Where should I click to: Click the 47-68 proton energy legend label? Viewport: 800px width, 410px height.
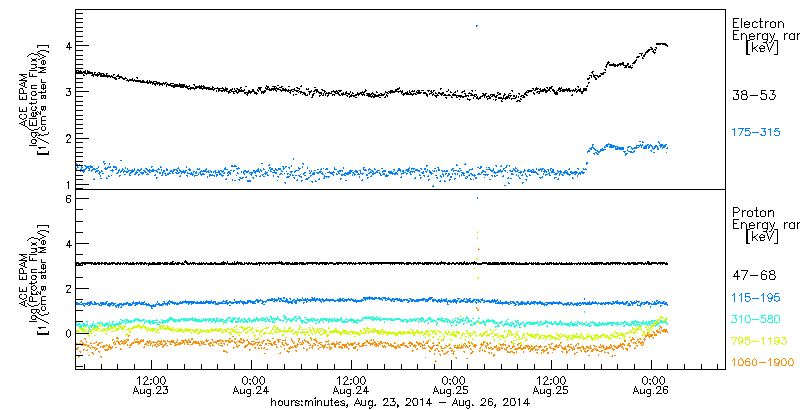pos(754,276)
